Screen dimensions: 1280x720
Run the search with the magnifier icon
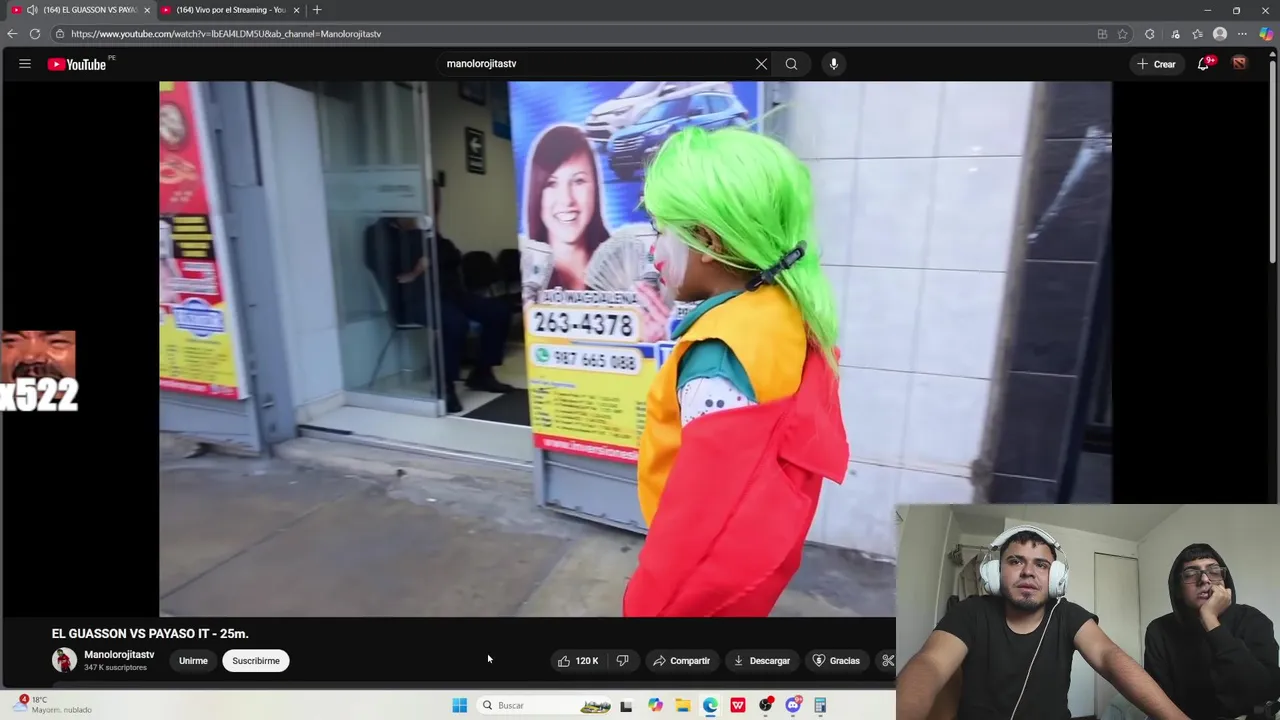[791, 64]
